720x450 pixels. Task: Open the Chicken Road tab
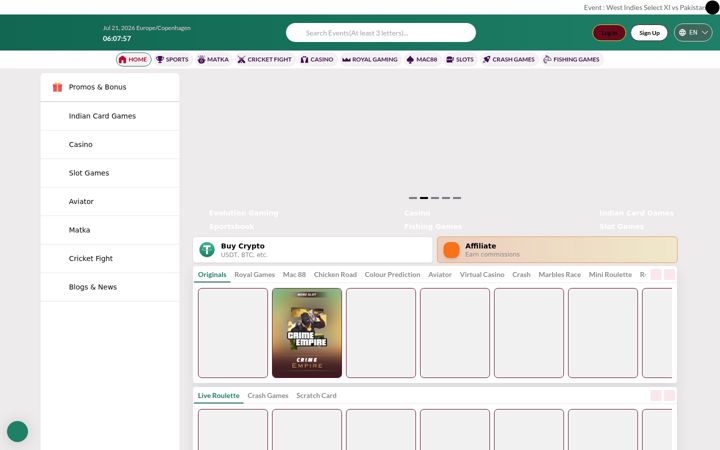click(x=335, y=275)
